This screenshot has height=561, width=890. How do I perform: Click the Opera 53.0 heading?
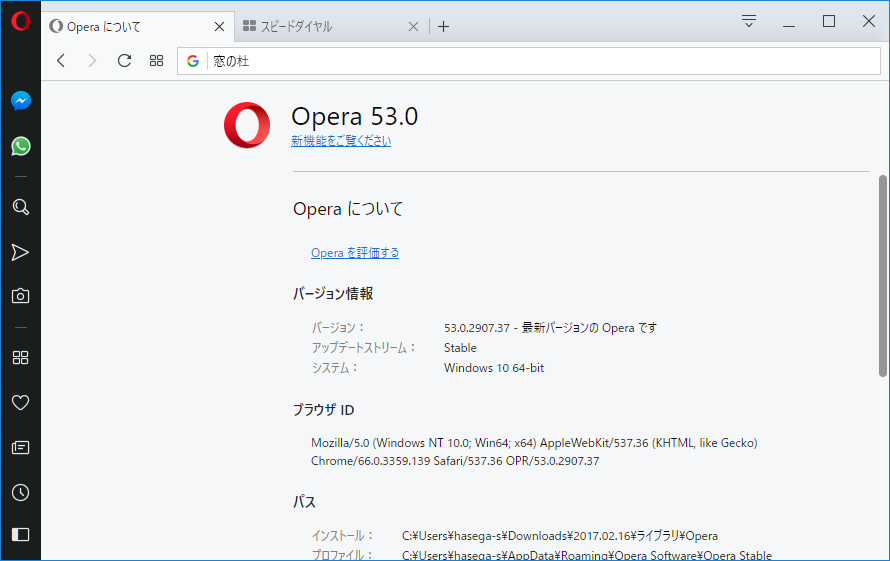point(355,116)
